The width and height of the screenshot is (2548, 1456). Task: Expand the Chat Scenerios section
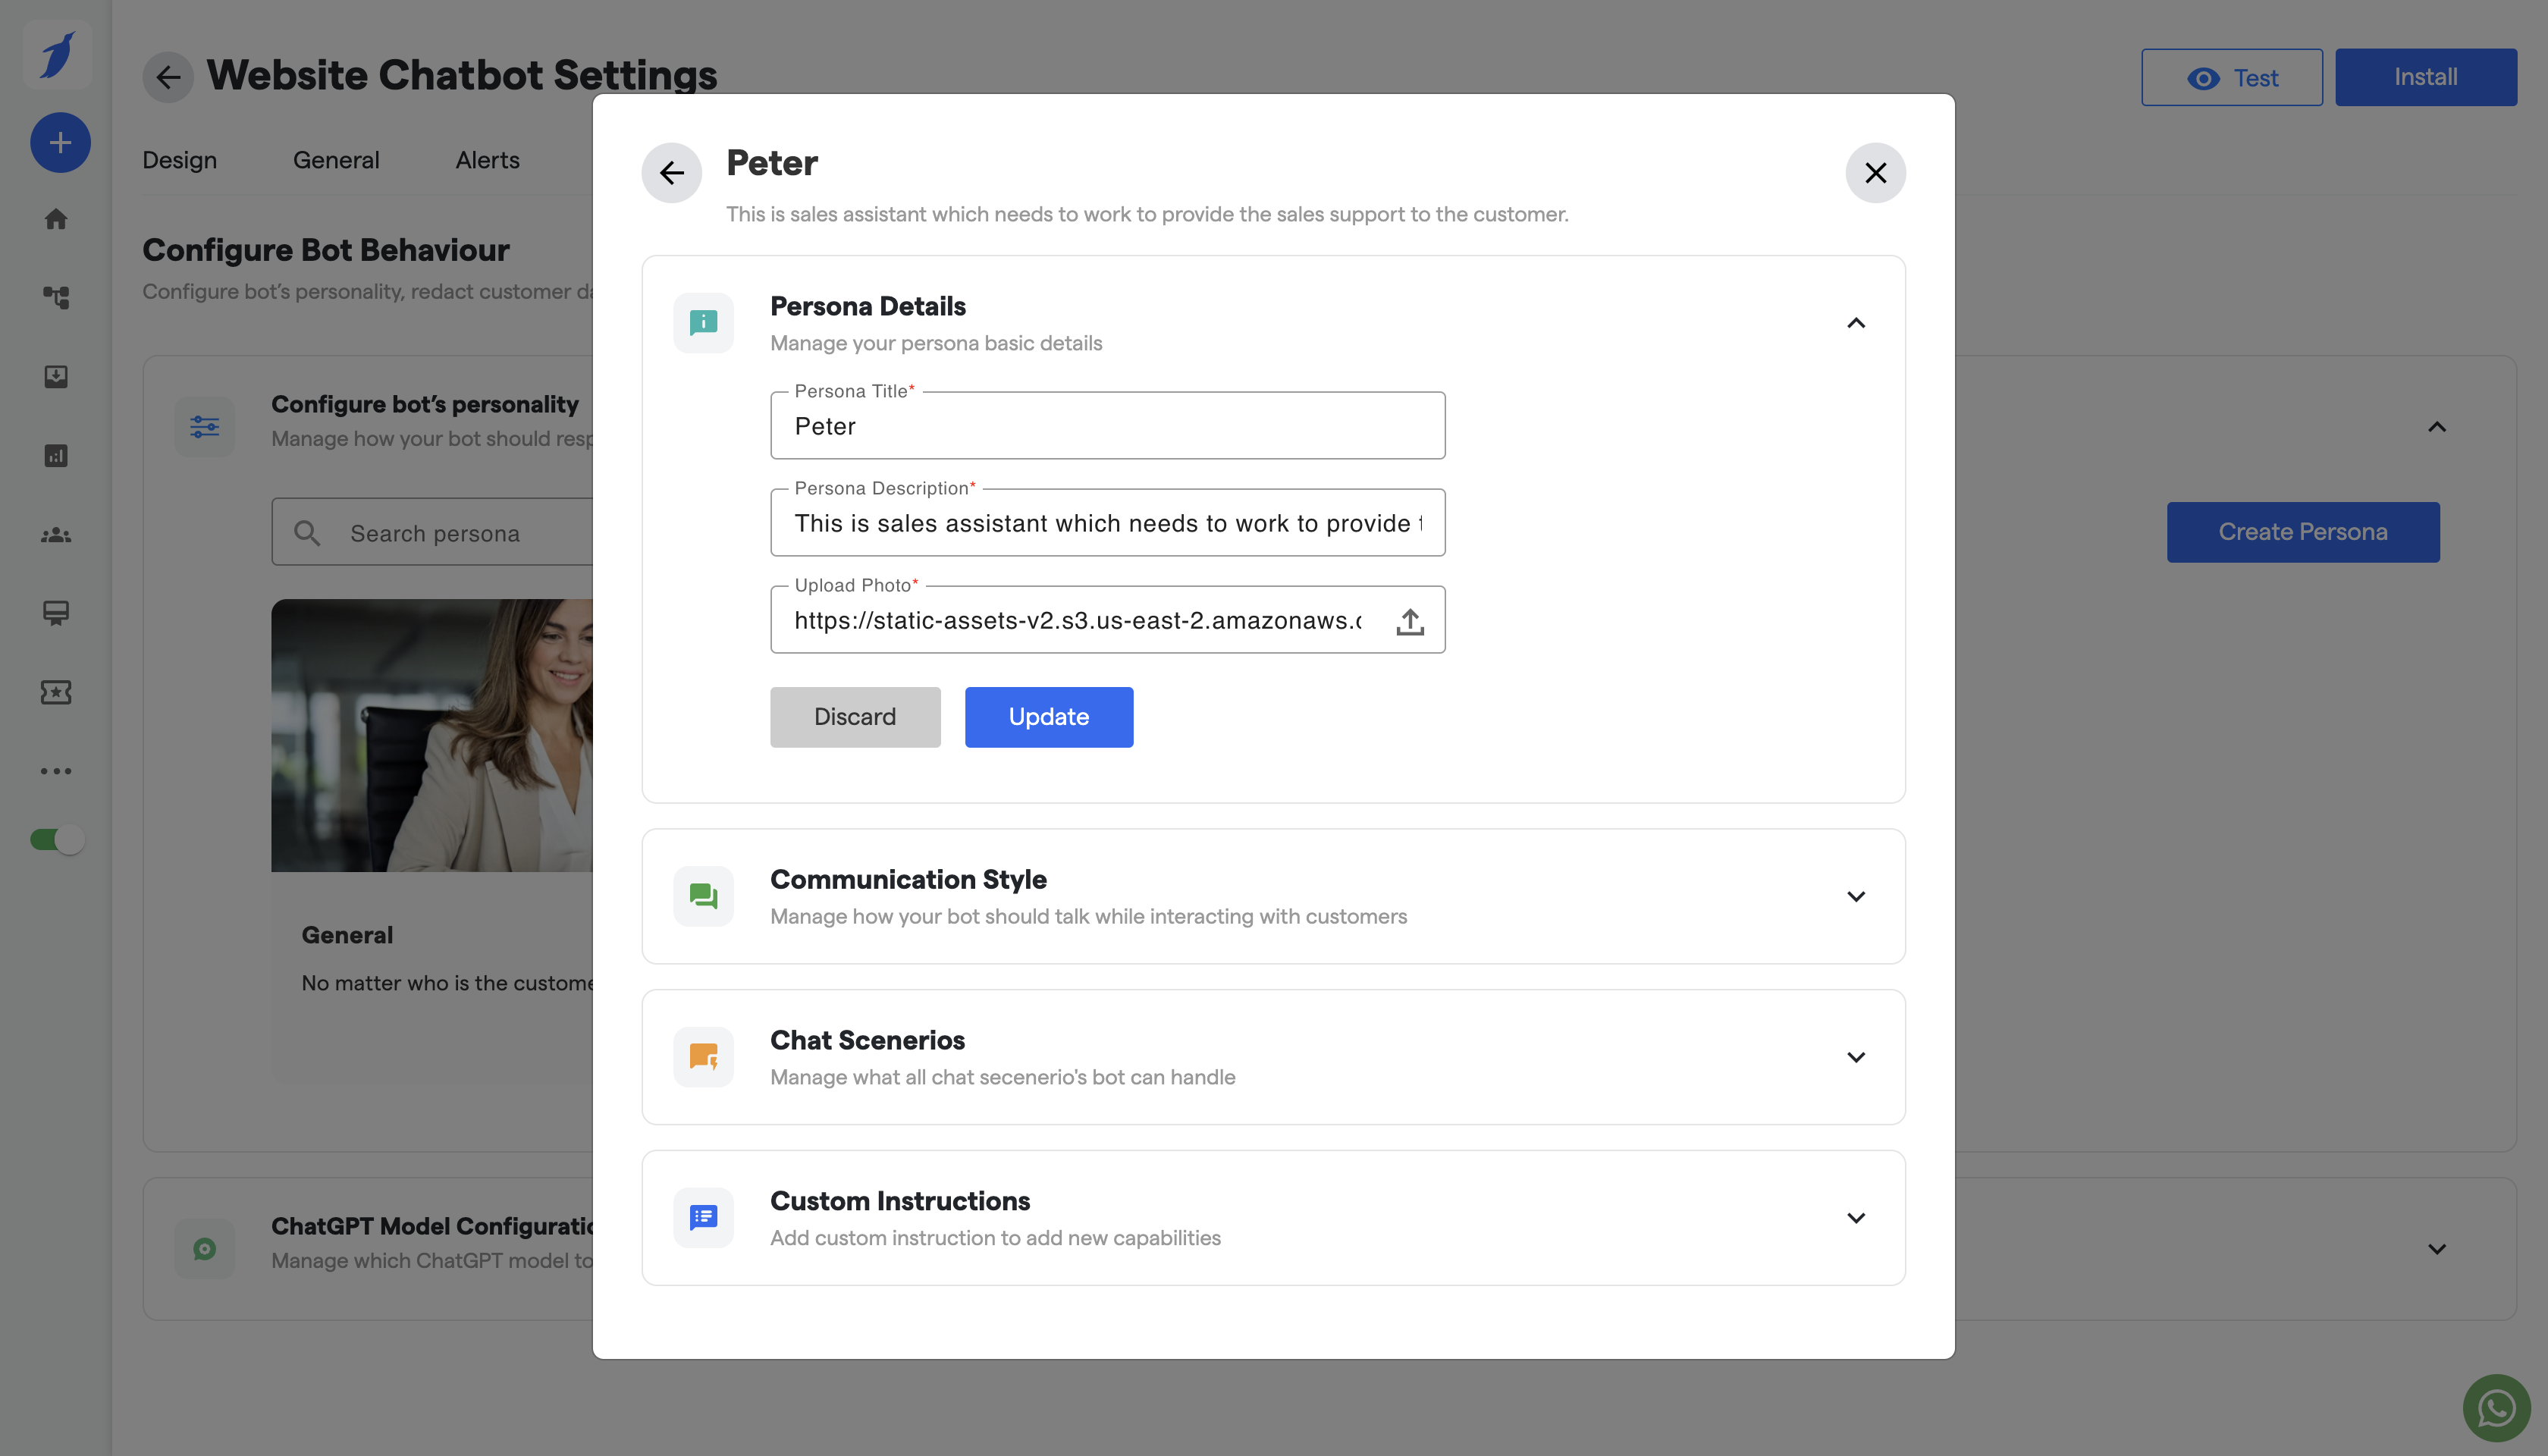(x=1856, y=1057)
